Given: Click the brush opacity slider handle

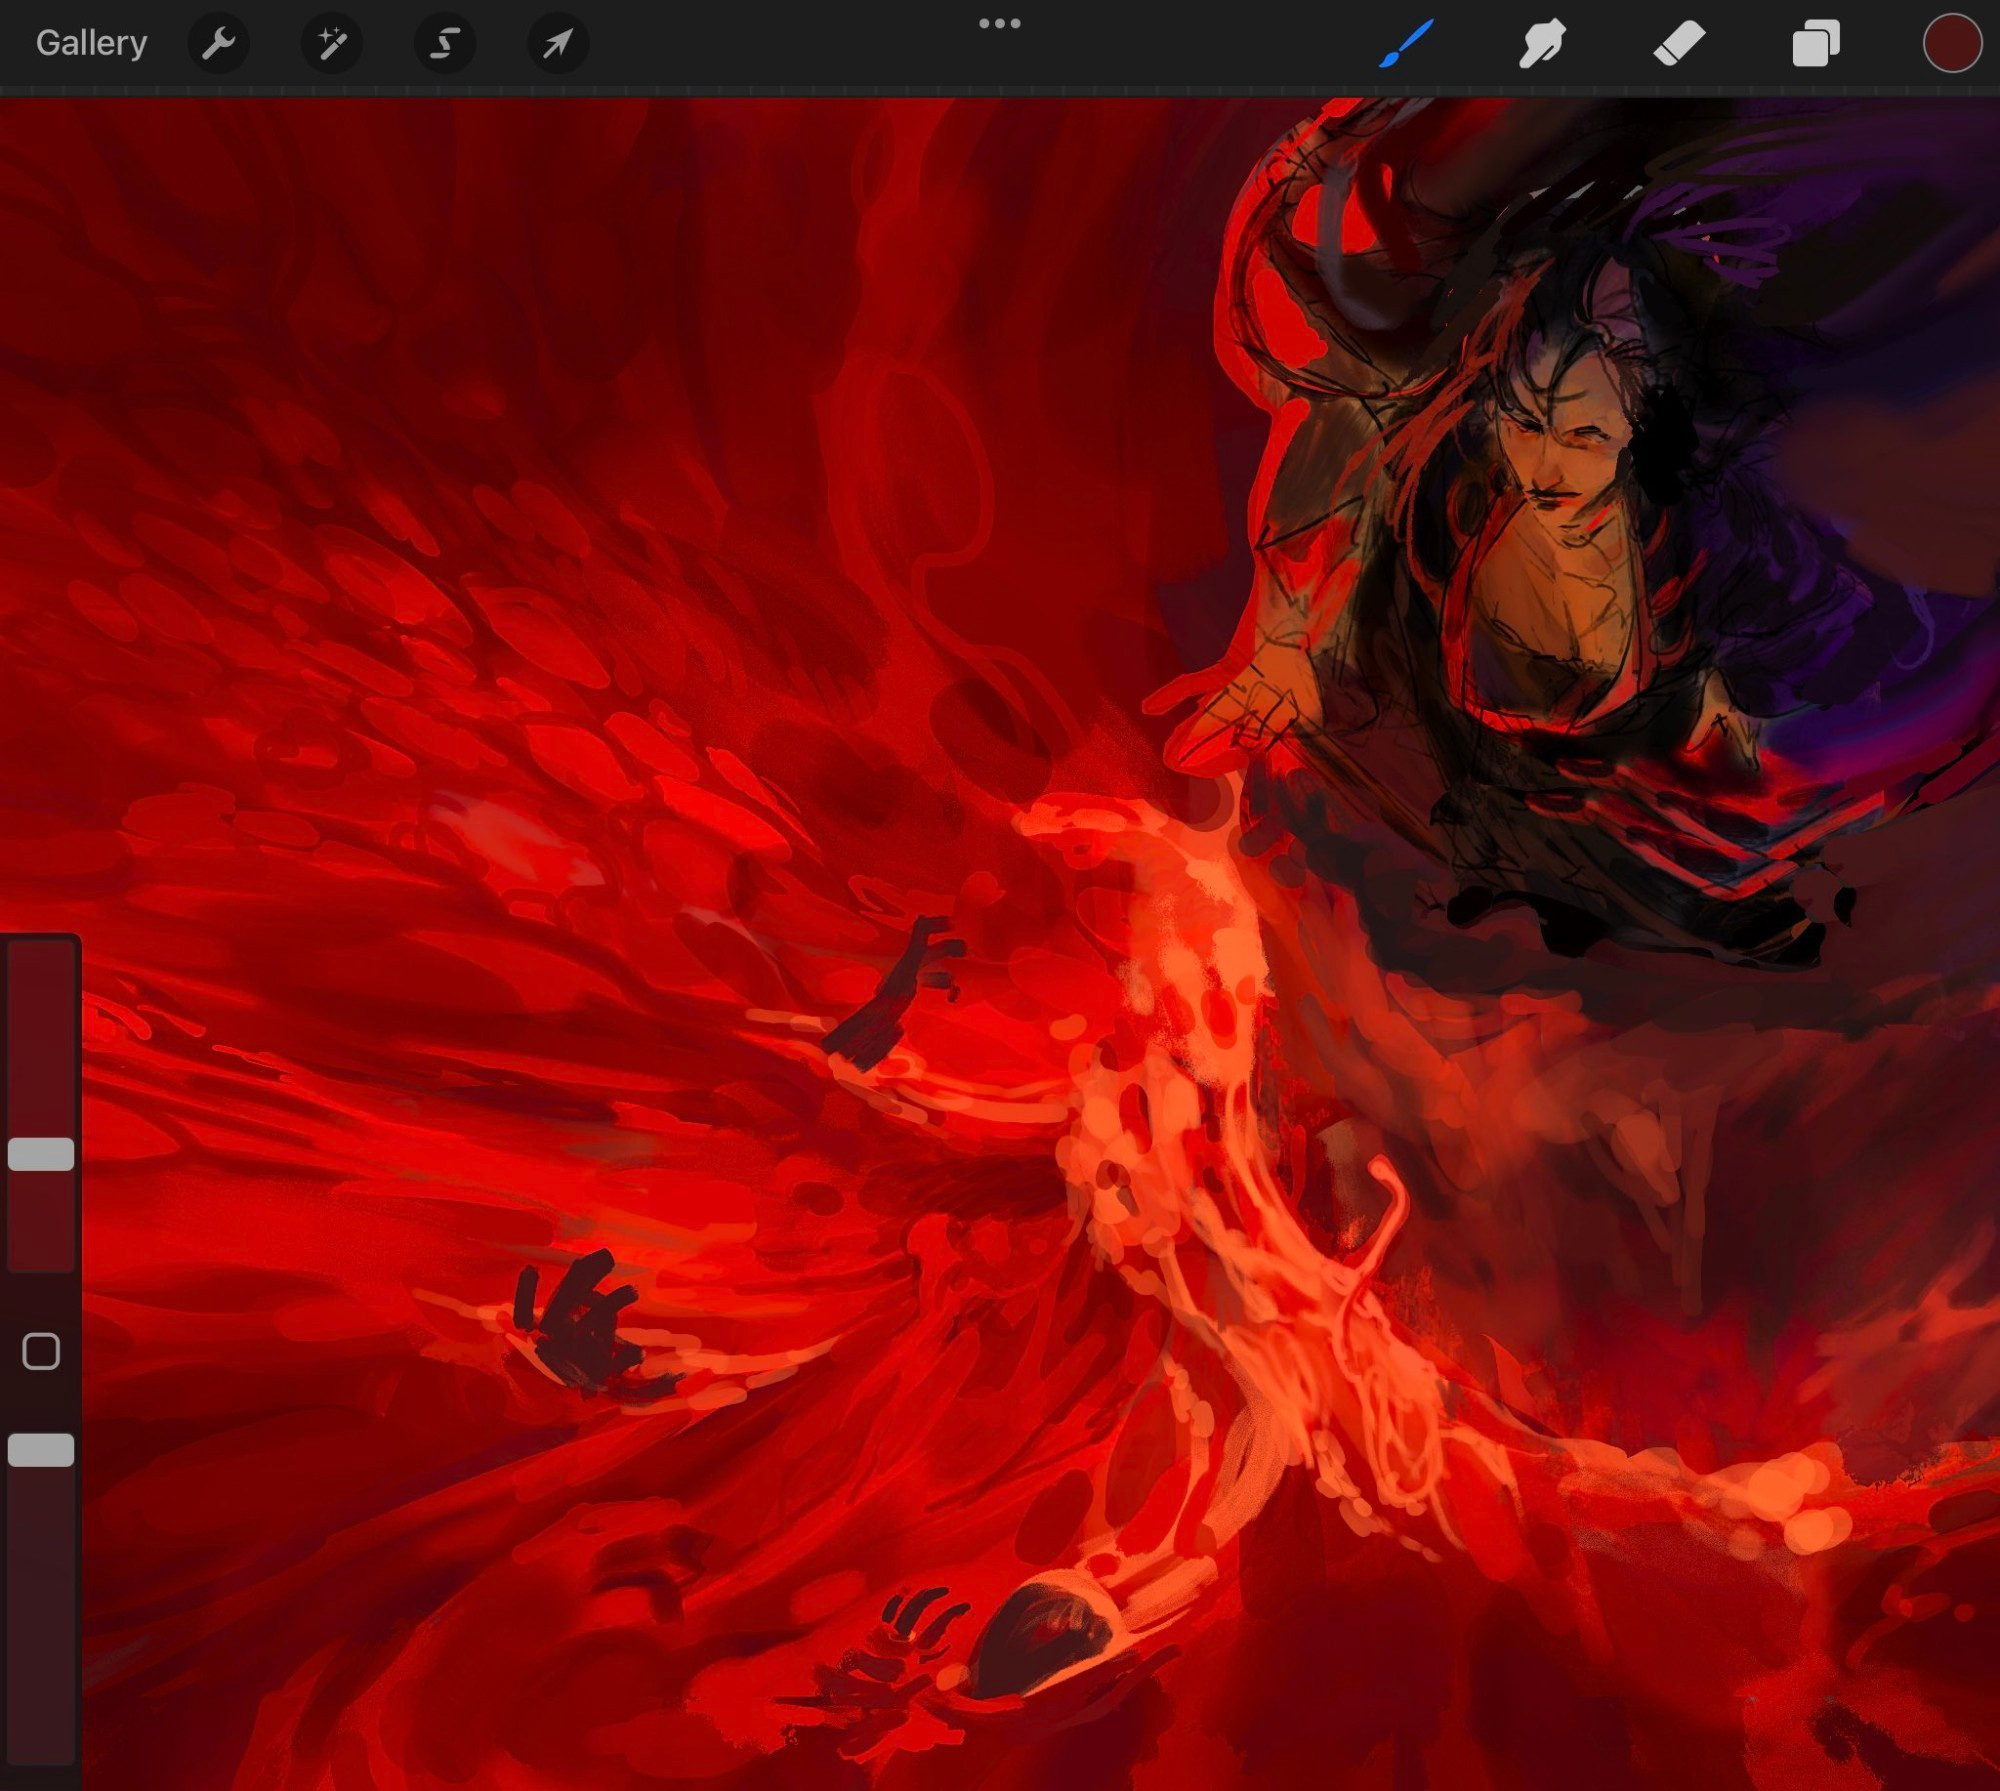Looking at the screenshot, I should pyautogui.click(x=41, y=1450).
